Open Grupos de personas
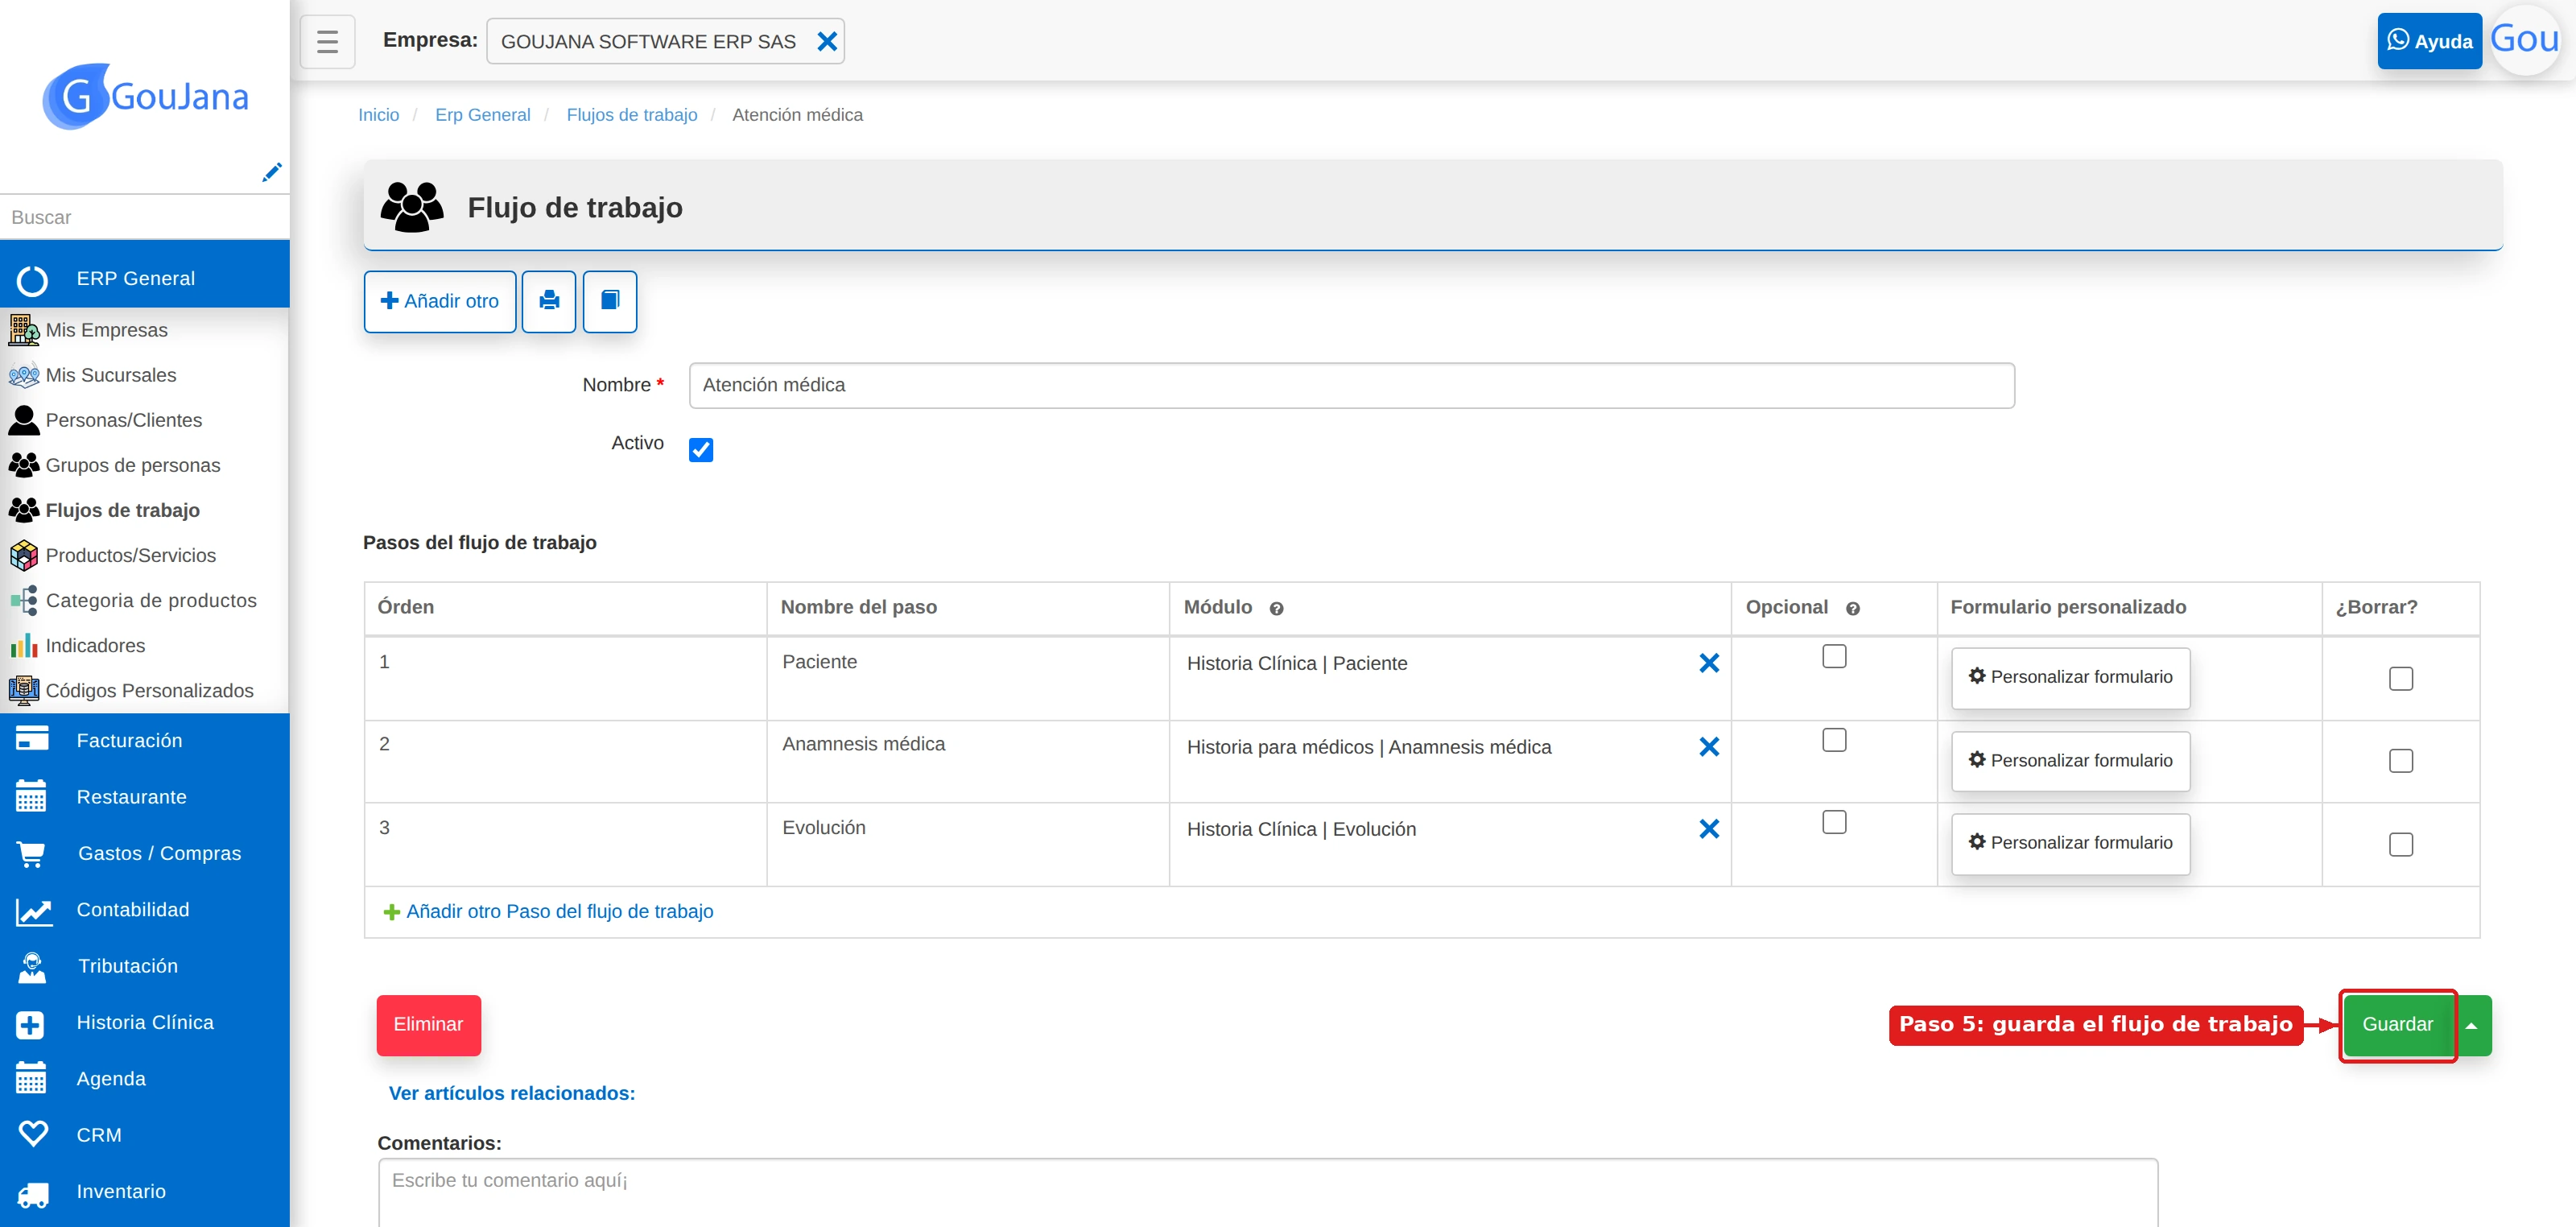 tap(145, 465)
